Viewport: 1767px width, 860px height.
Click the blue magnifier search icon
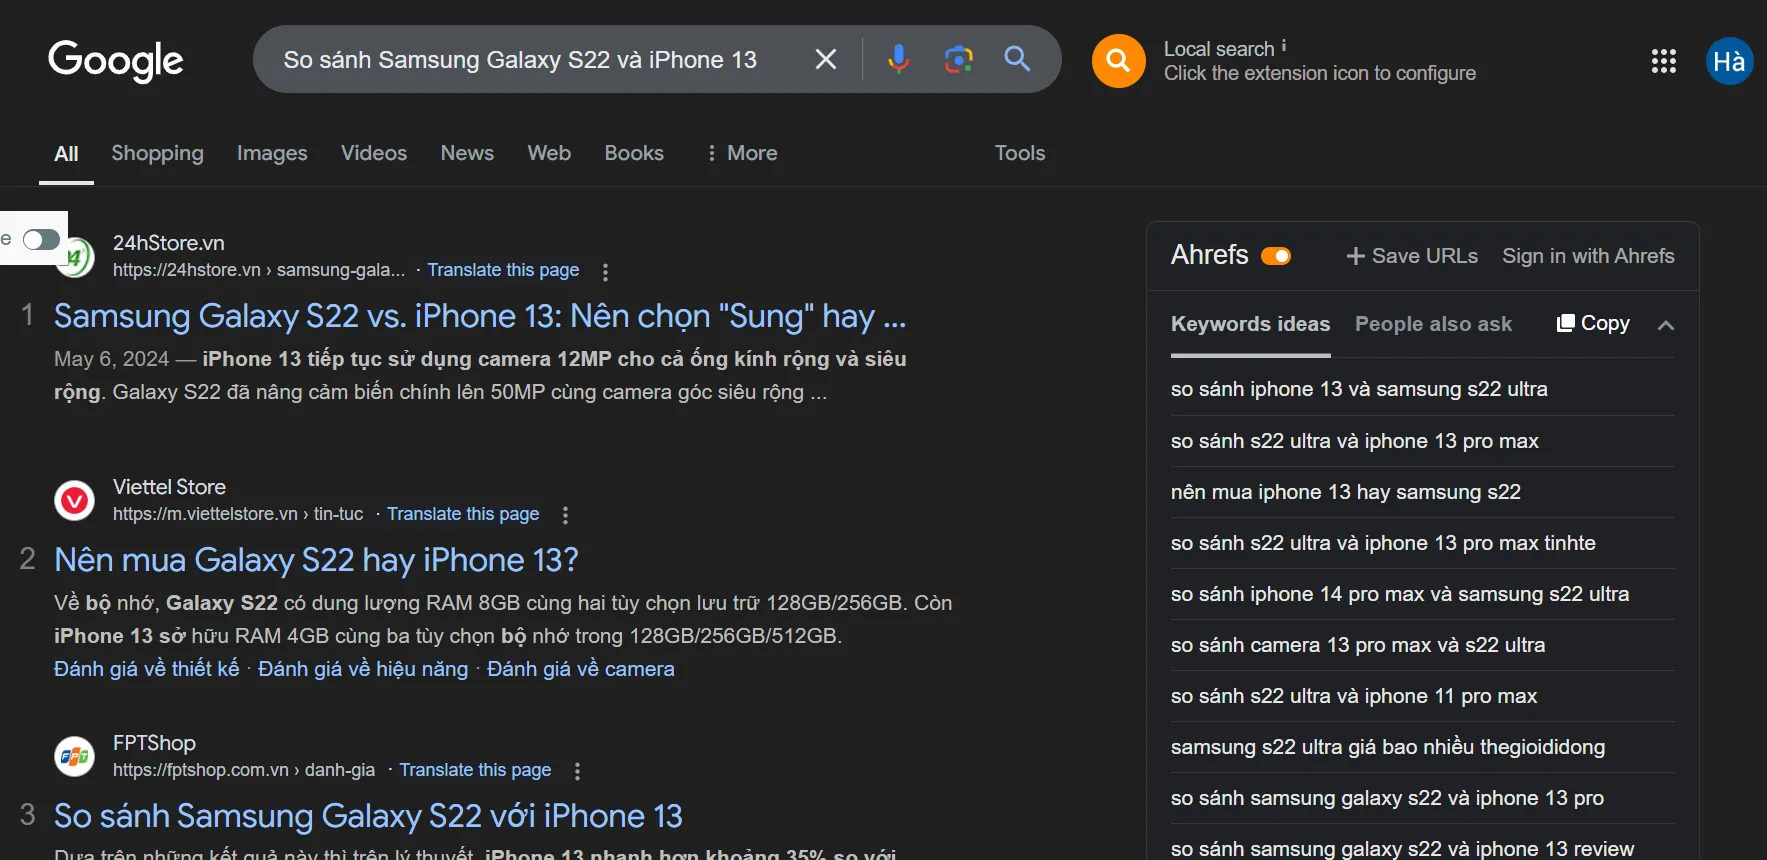pyautogui.click(x=1017, y=59)
